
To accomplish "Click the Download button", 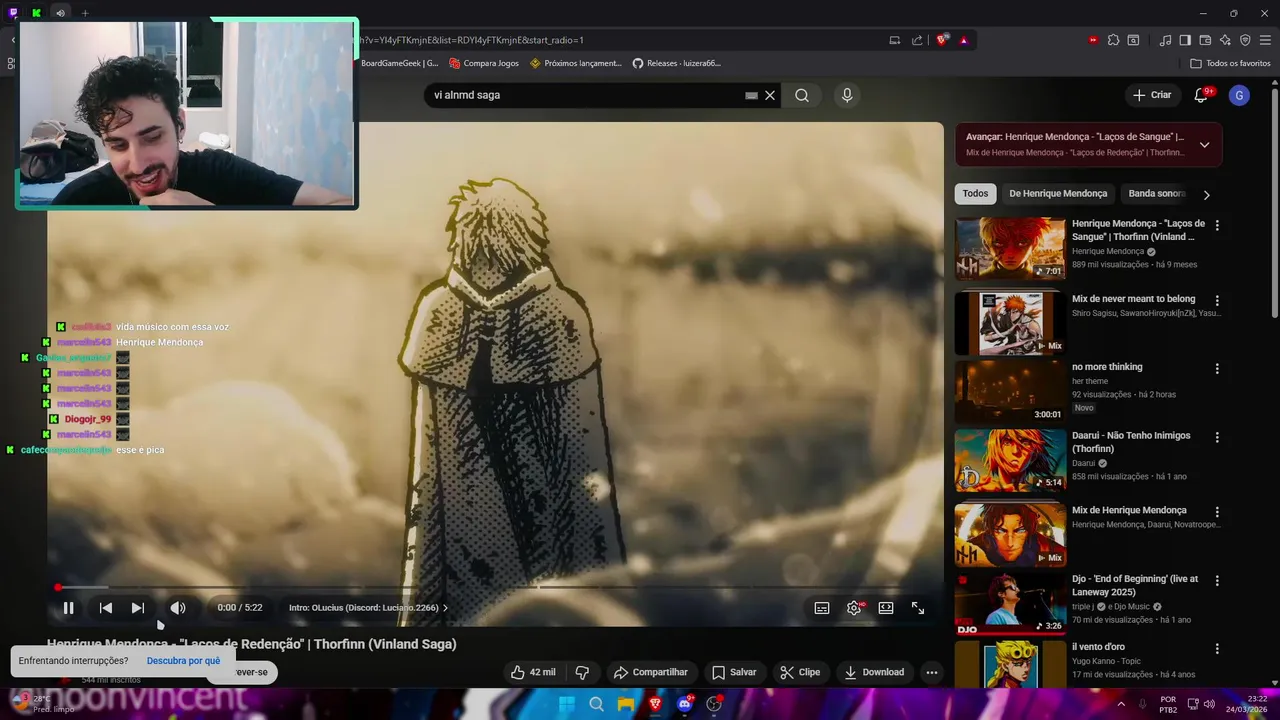I will pyautogui.click(x=874, y=672).
